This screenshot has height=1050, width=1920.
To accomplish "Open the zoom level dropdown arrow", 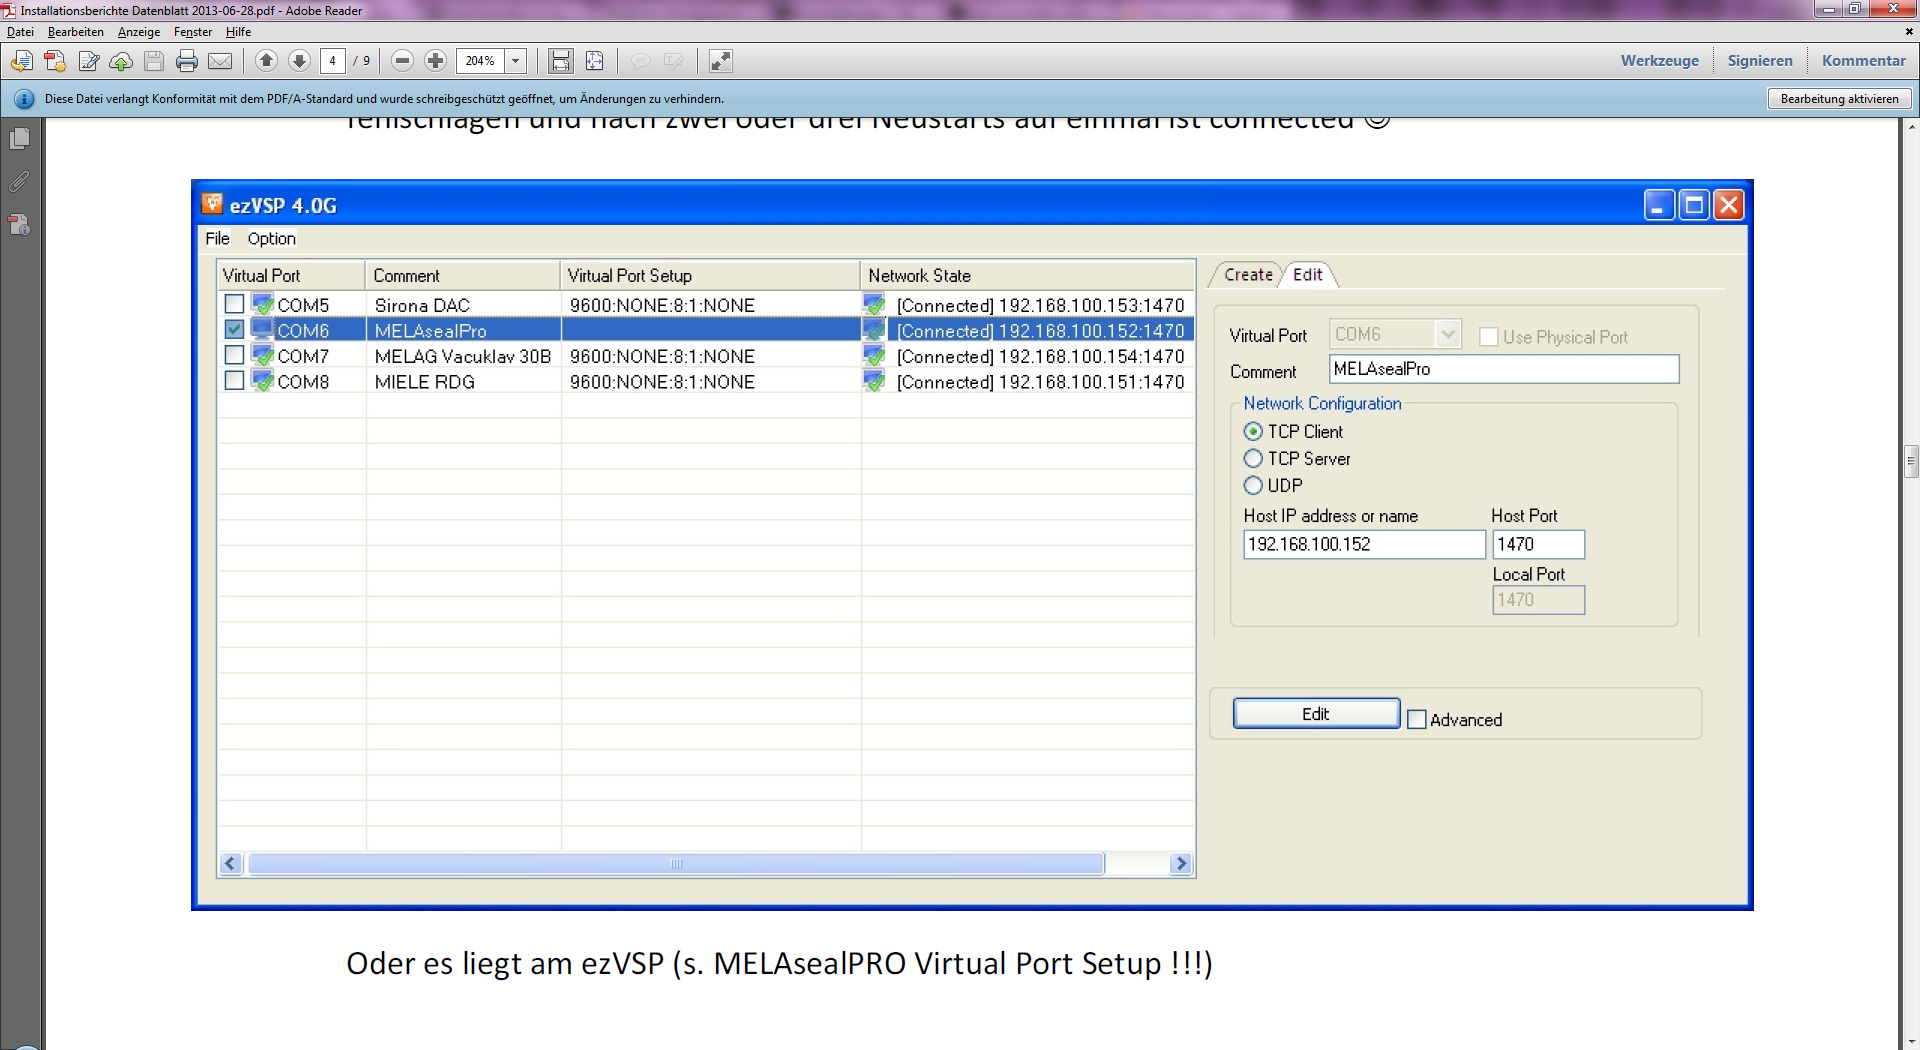I will pyautogui.click(x=516, y=61).
